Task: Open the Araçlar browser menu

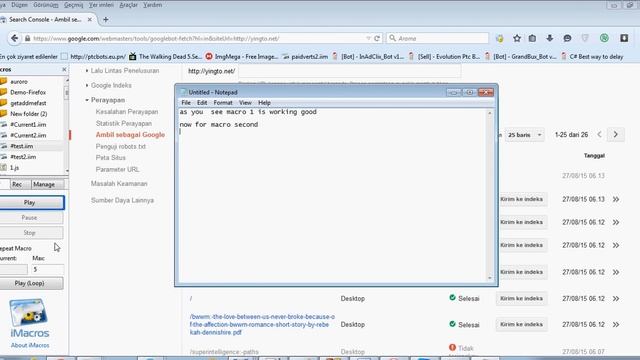Action: pos(128,5)
